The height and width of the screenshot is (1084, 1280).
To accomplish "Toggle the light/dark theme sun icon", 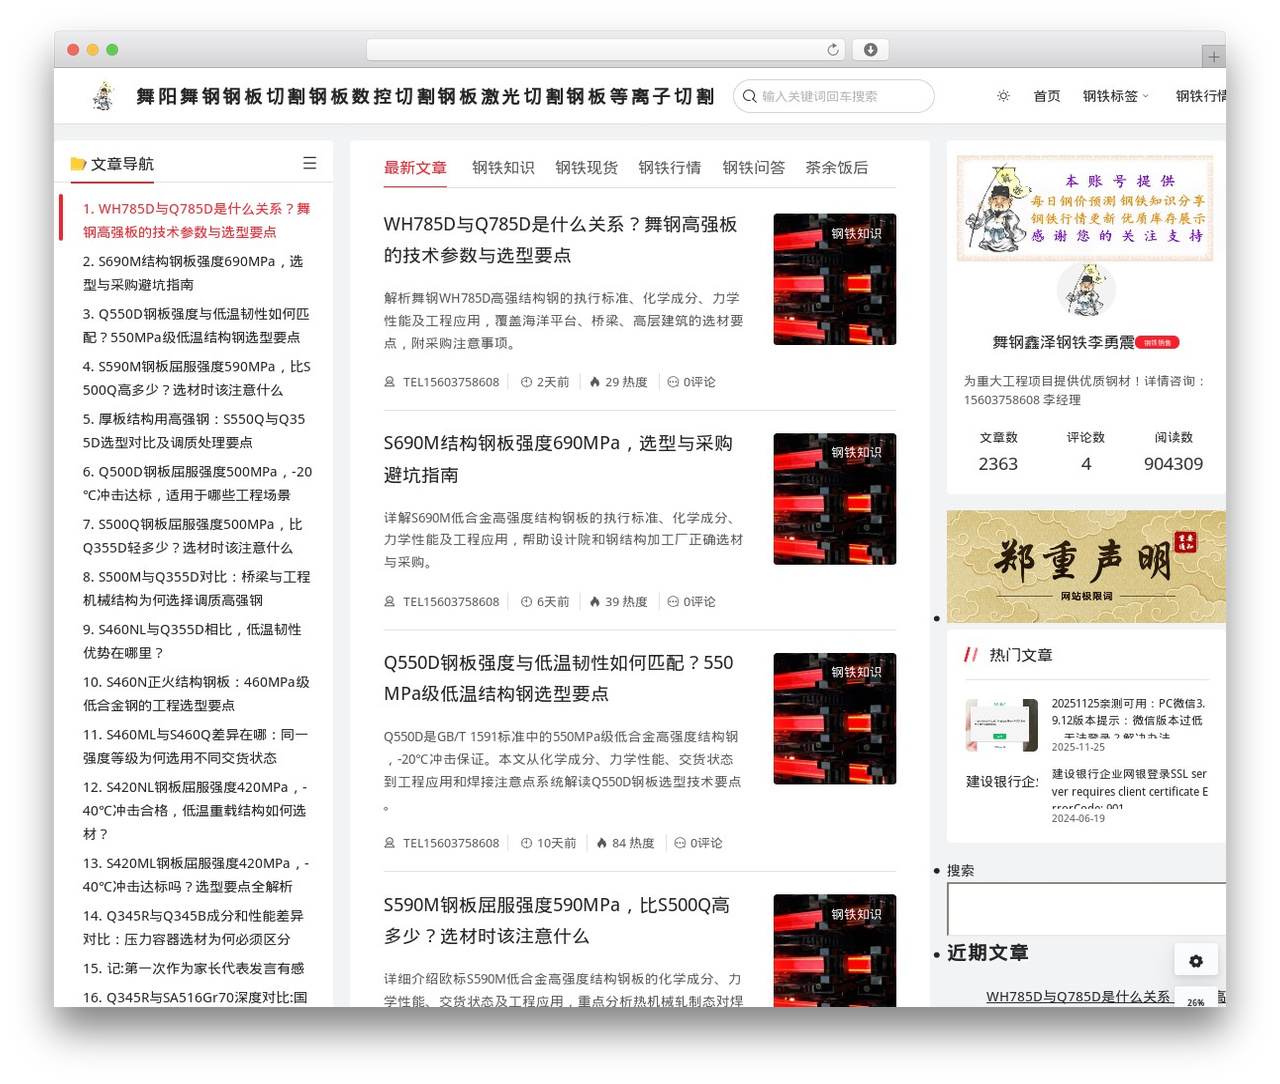I will [1003, 96].
